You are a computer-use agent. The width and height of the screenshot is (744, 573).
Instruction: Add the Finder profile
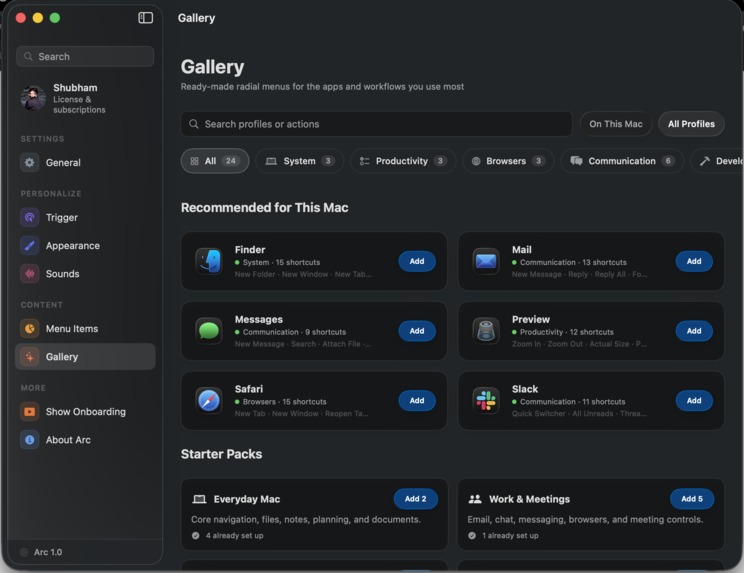pos(417,261)
